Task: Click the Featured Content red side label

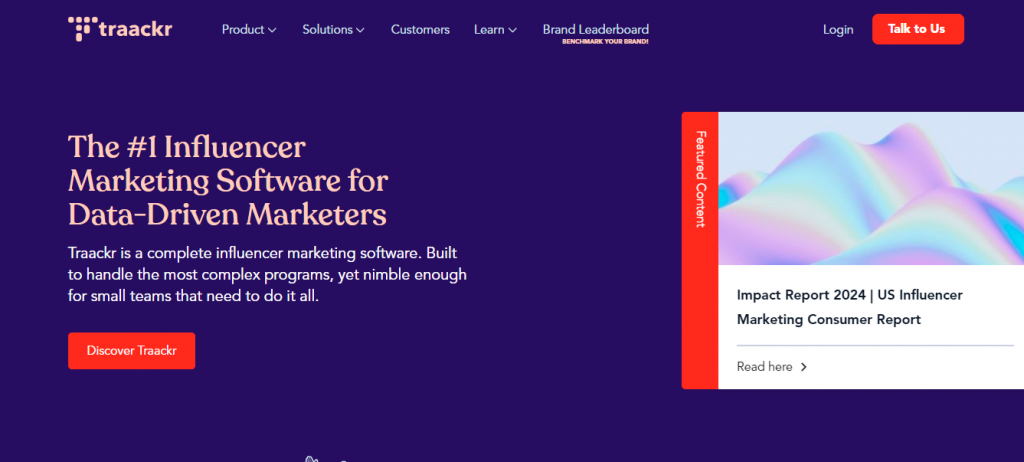Action: point(700,250)
